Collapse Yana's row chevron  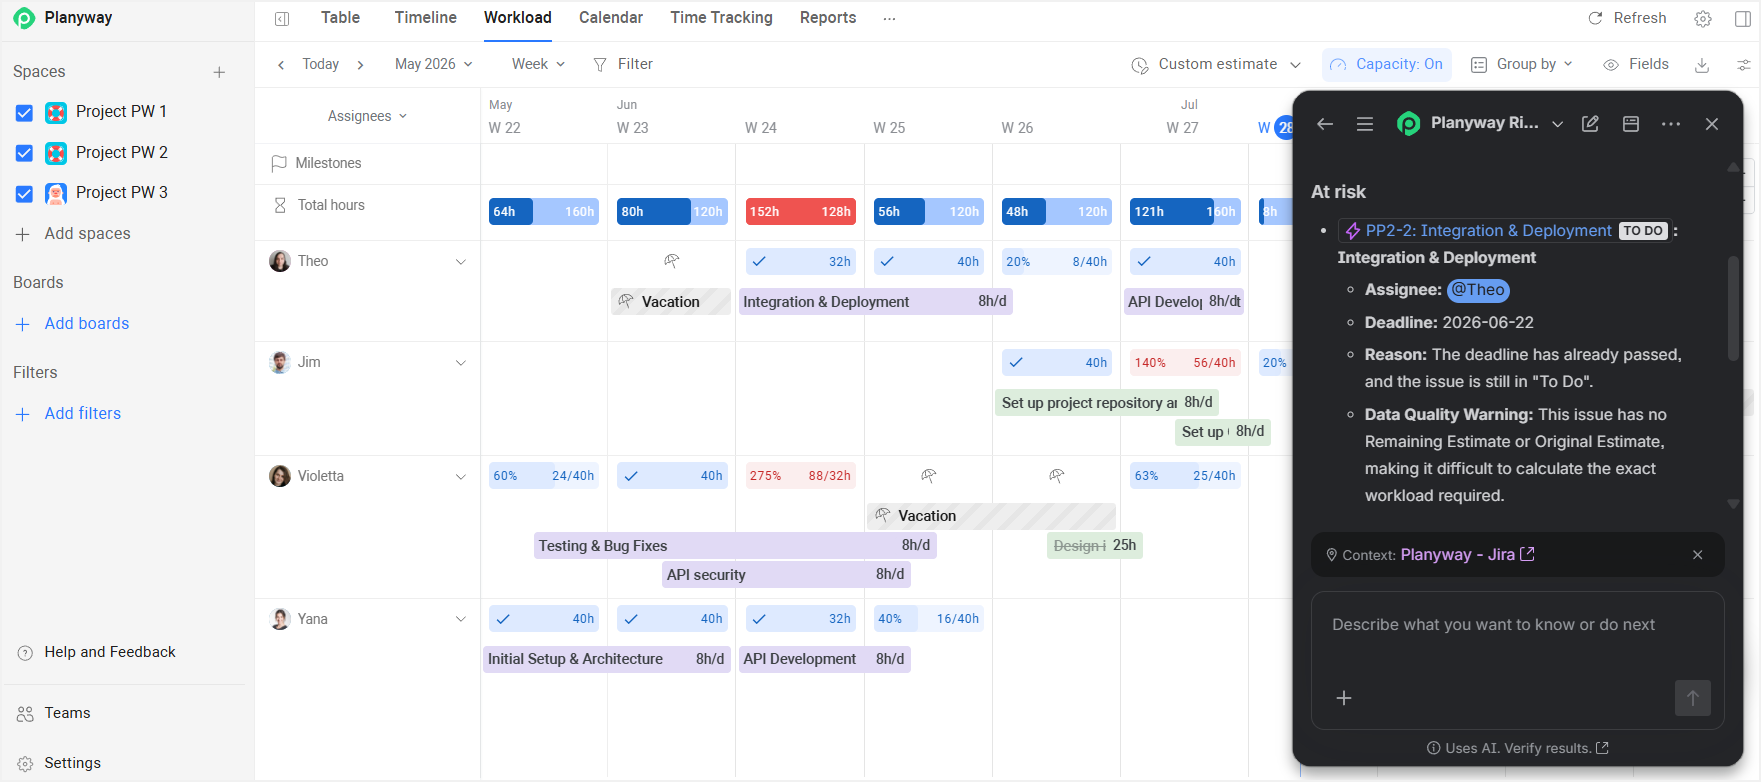(x=461, y=619)
